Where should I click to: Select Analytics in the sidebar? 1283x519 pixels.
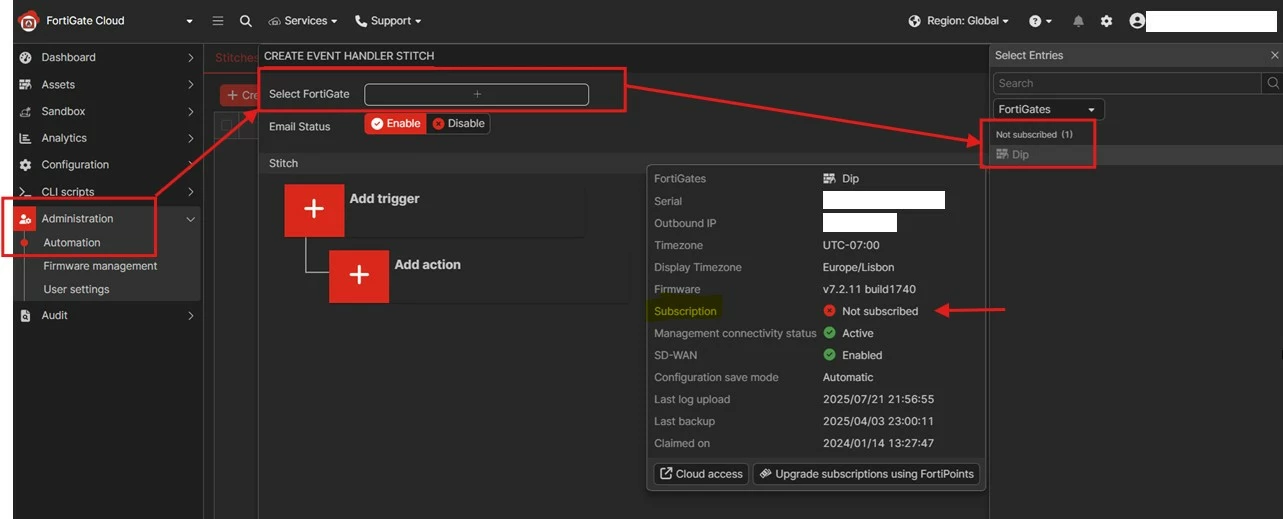[x=64, y=138]
